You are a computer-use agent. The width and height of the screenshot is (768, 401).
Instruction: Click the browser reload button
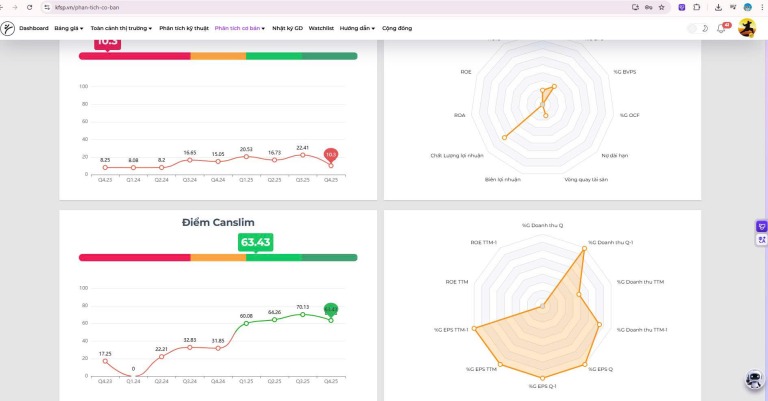(x=29, y=7)
